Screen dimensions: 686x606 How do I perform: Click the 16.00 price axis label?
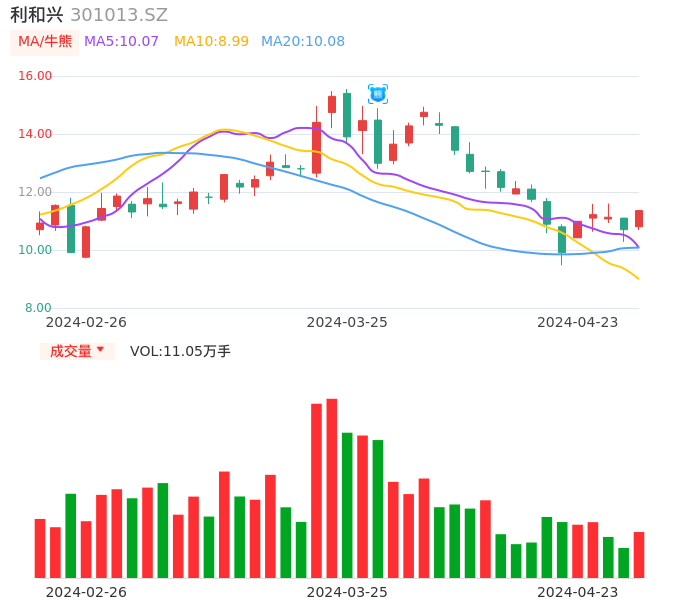pyautogui.click(x=35, y=76)
